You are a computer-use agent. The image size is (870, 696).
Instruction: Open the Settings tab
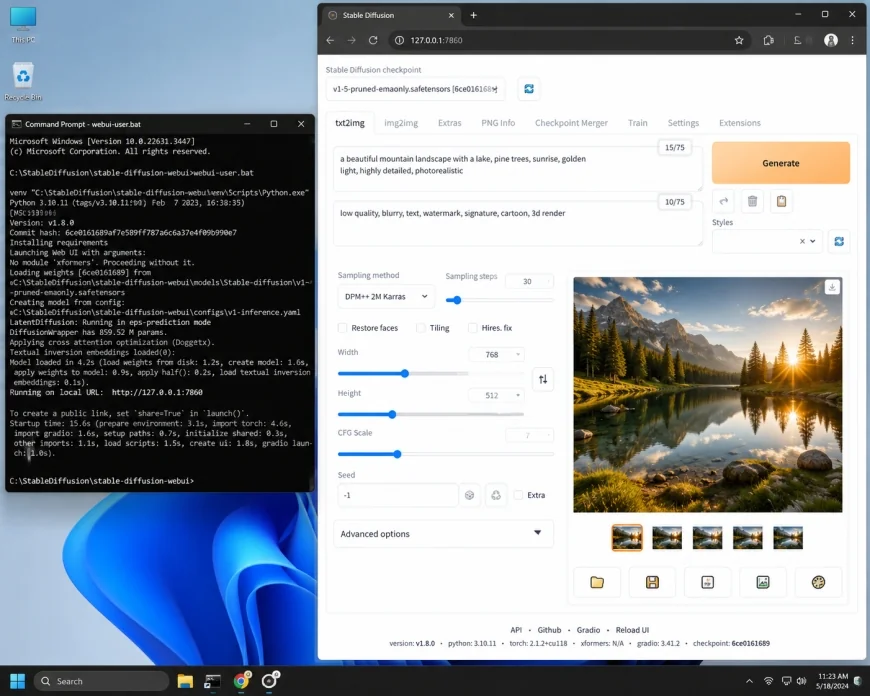(683, 123)
